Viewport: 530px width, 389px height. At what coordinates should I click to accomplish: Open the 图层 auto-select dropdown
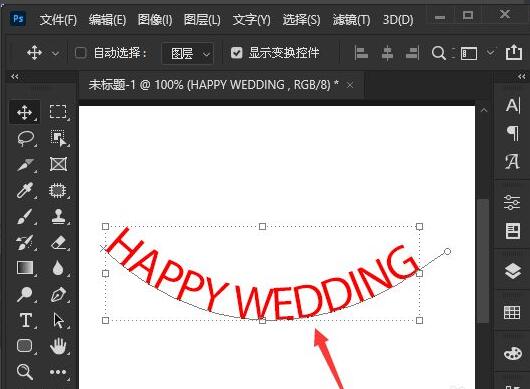click(188, 53)
